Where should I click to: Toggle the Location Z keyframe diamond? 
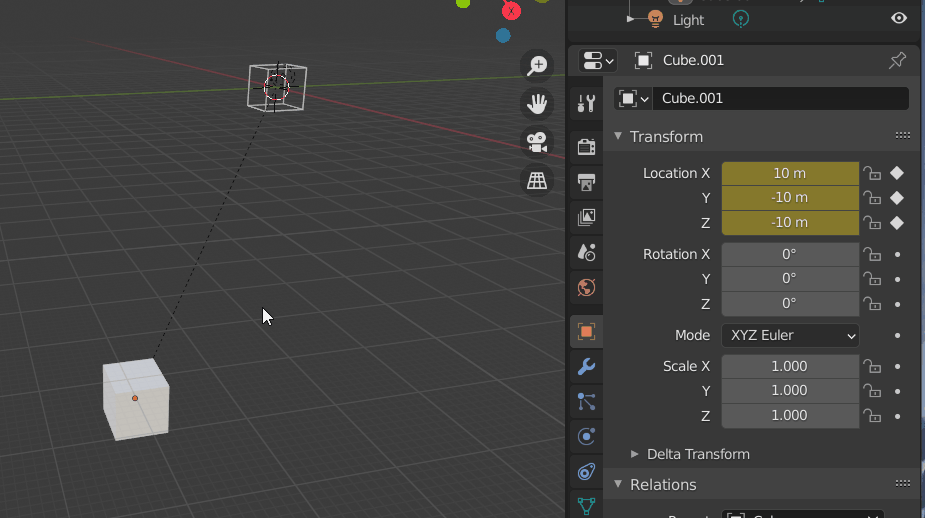[x=897, y=223]
